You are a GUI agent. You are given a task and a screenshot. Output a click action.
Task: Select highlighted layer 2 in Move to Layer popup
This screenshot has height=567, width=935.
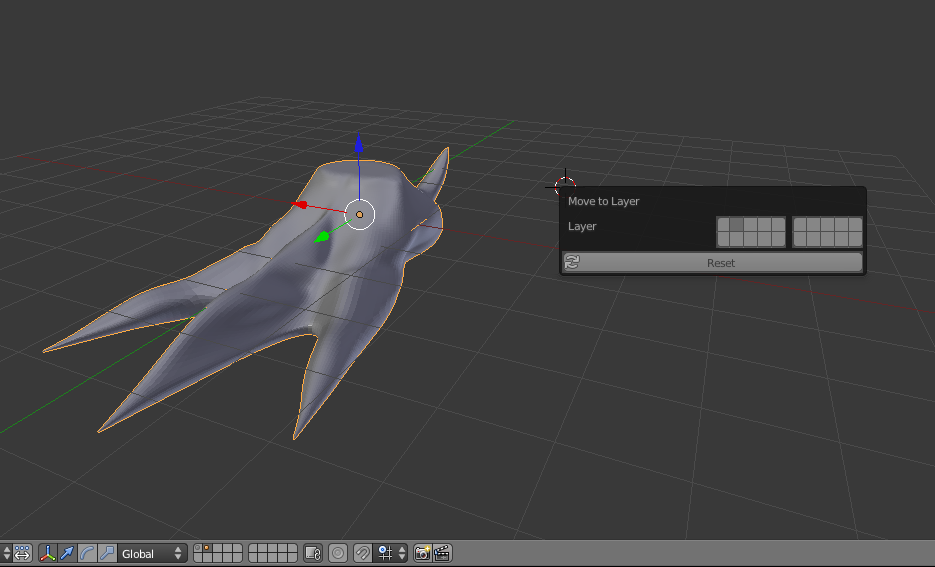point(736,225)
